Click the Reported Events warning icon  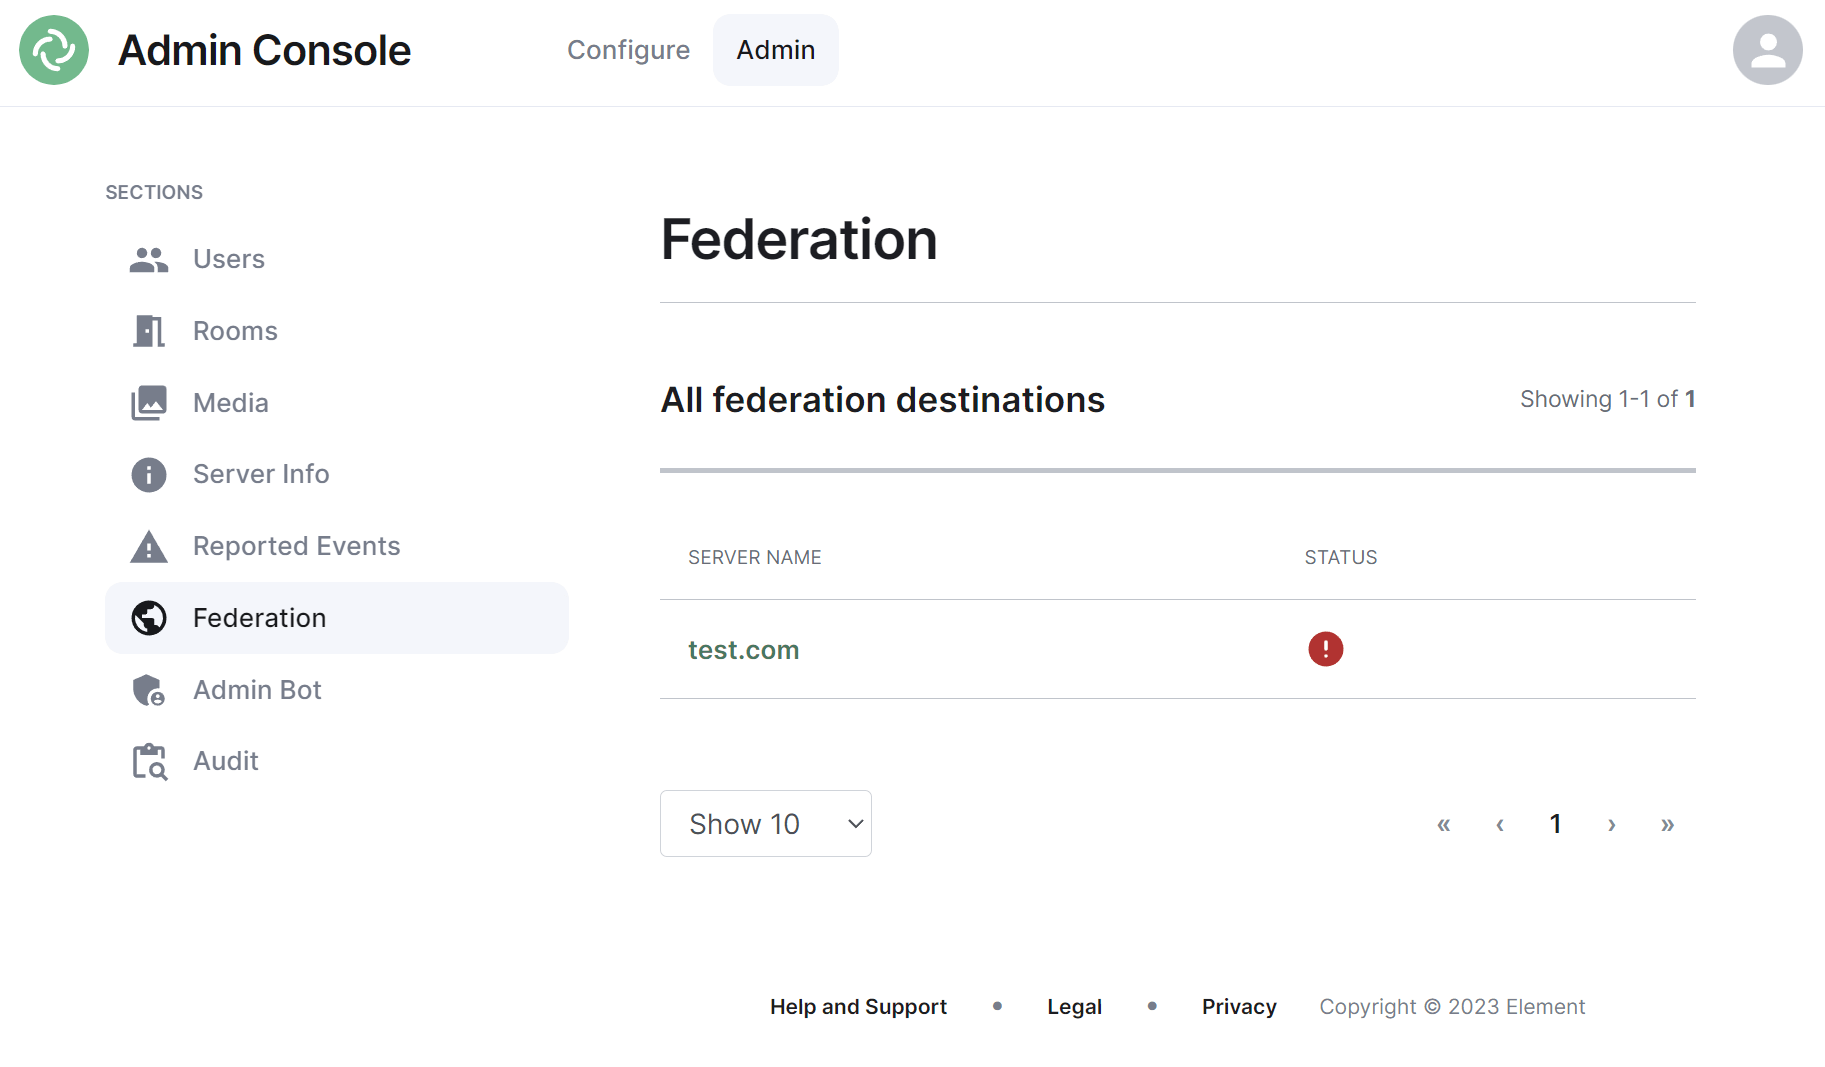click(x=149, y=546)
